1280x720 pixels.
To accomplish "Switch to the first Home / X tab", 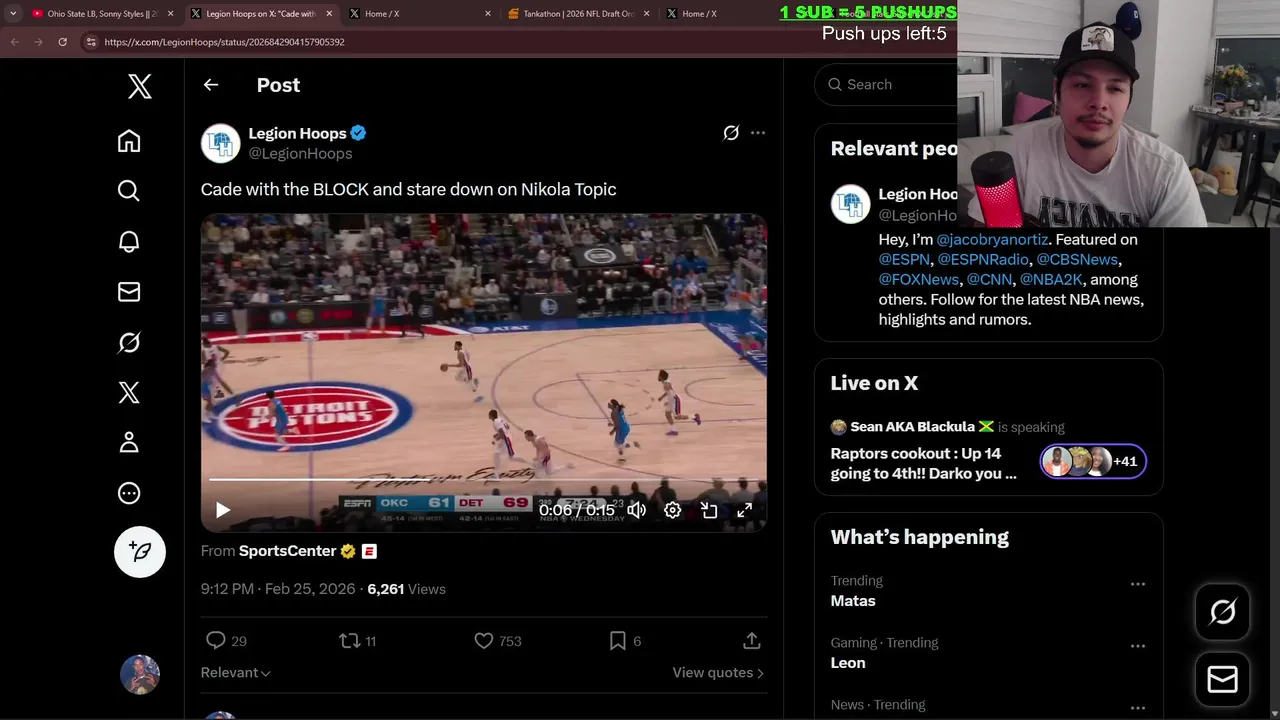I will pyautogui.click(x=420, y=14).
